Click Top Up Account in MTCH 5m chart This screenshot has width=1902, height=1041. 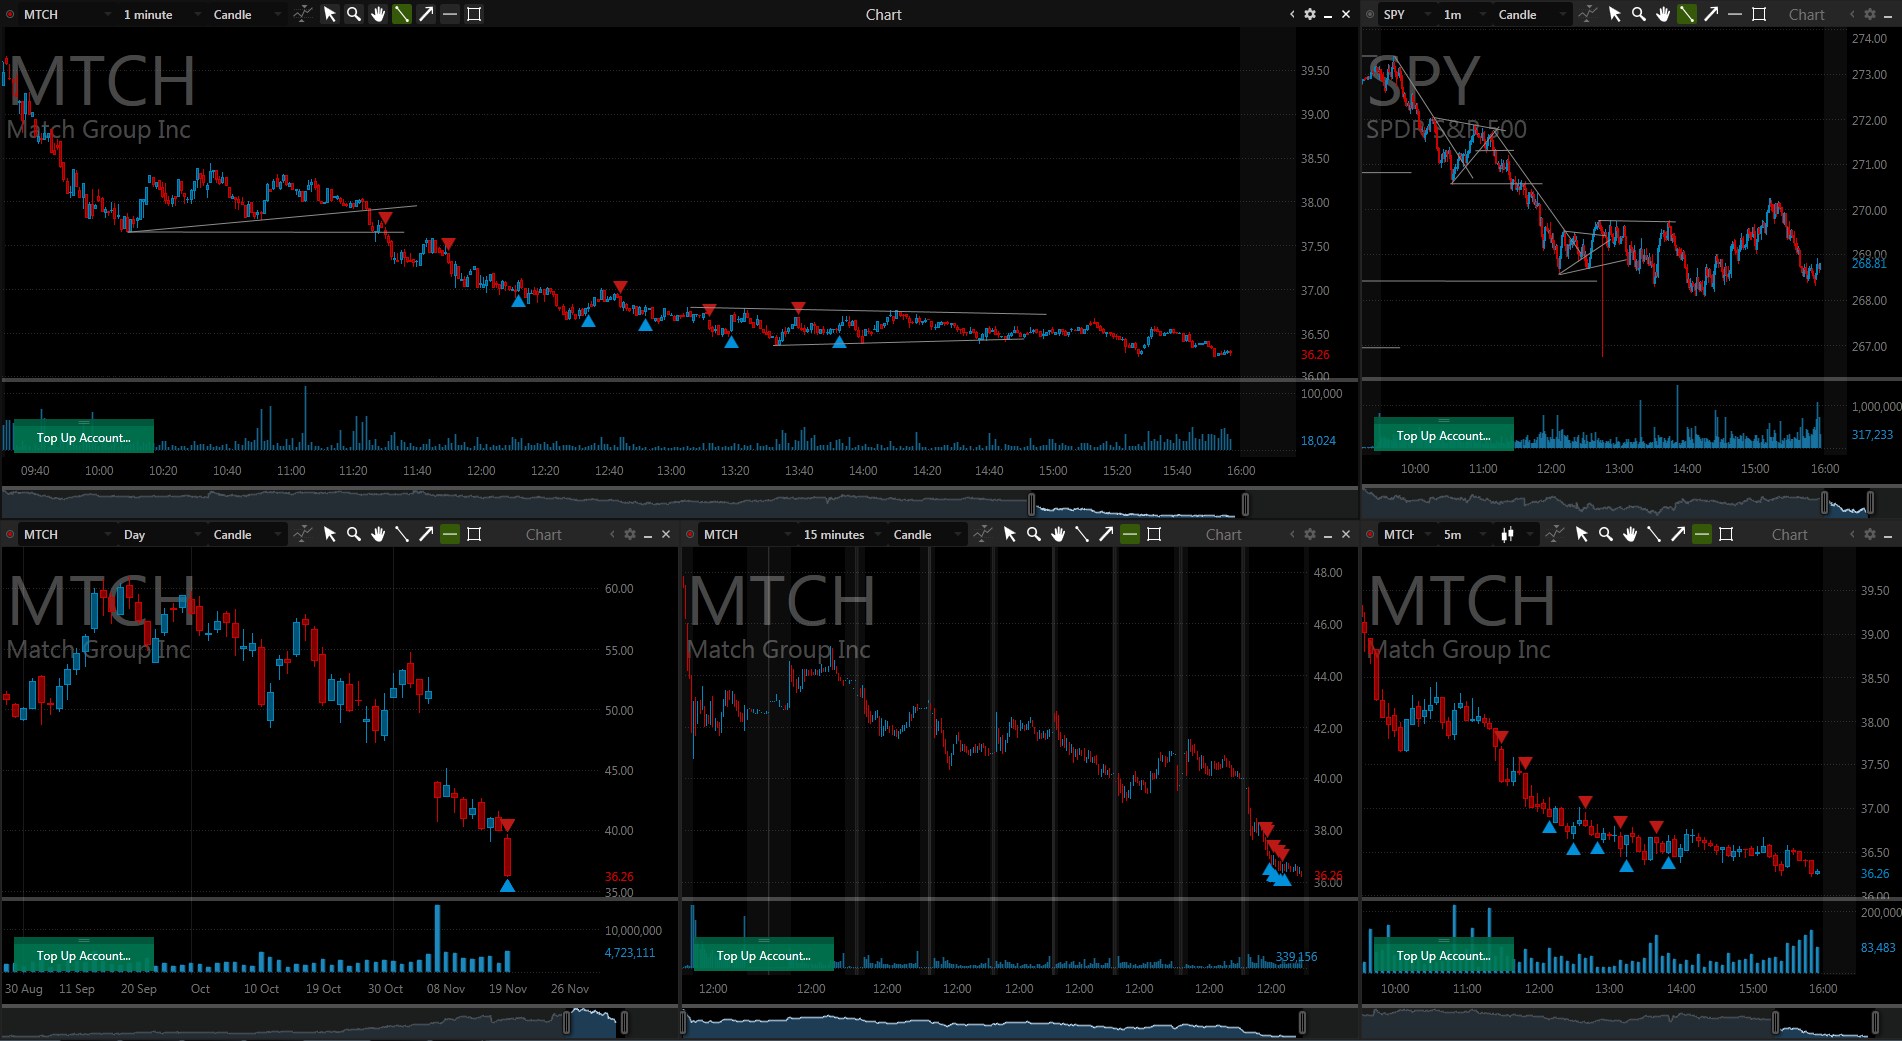coord(1444,955)
